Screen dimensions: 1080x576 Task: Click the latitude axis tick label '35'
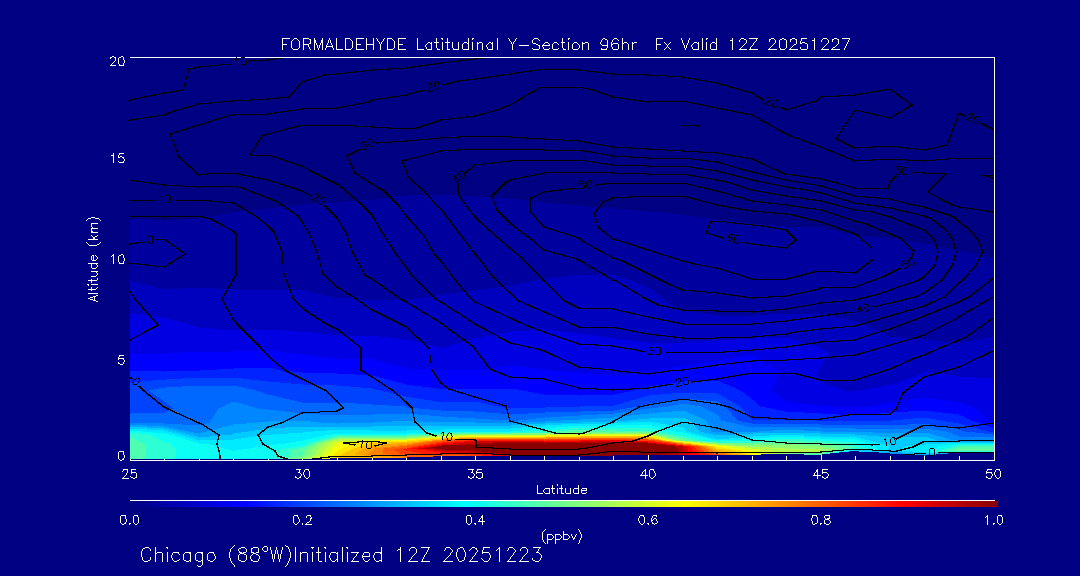tap(475, 474)
